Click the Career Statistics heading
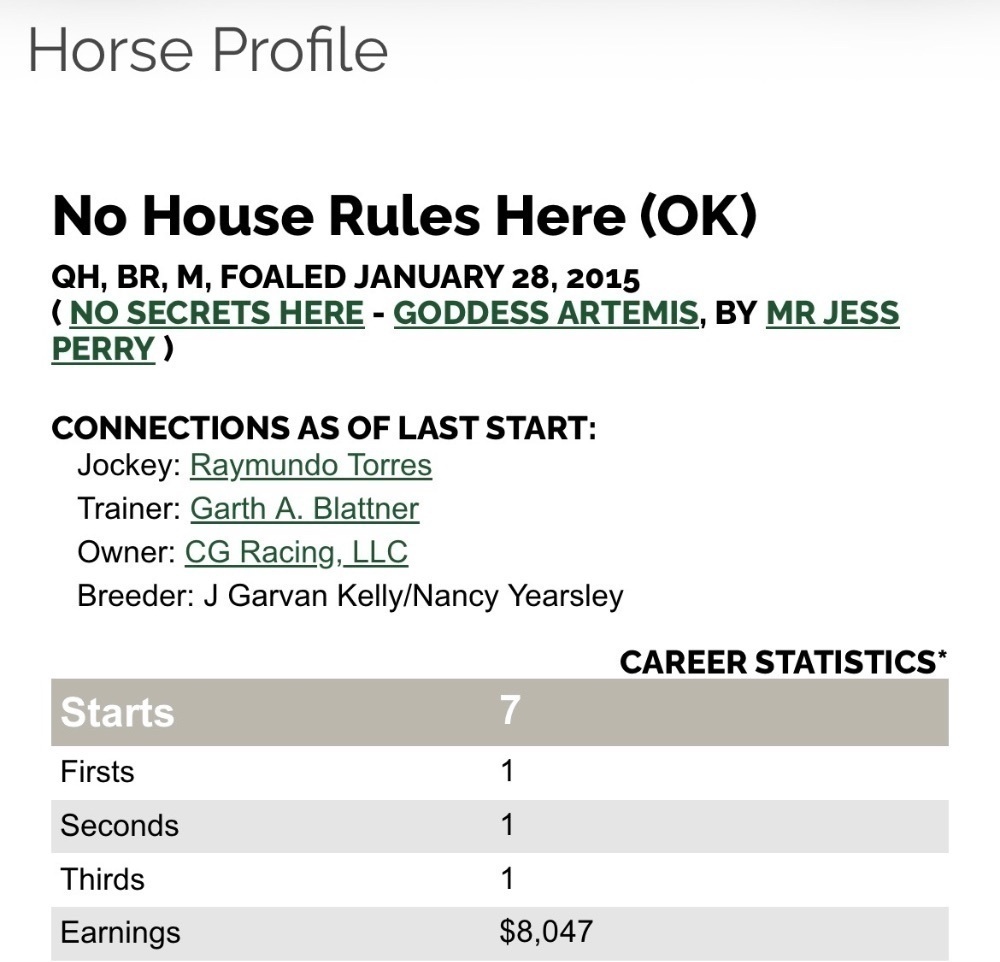This screenshot has height=962, width=1000. (783, 662)
